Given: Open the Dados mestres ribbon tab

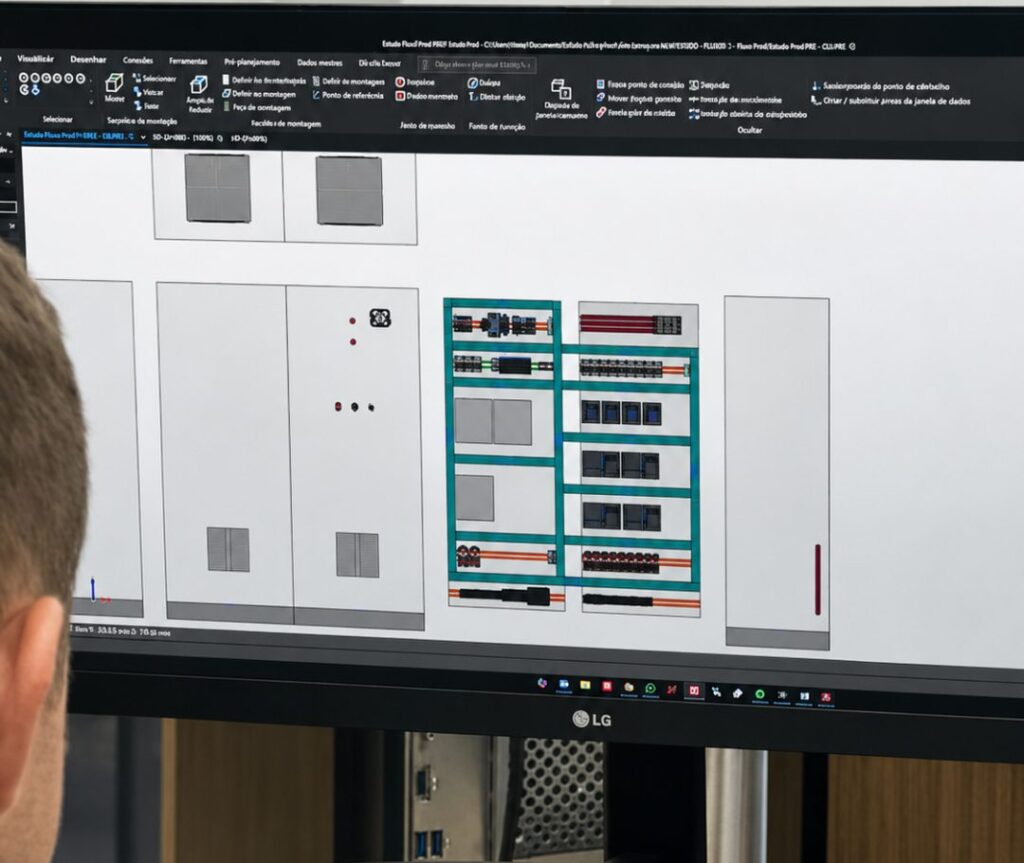Looking at the screenshot, I should 319,63.
